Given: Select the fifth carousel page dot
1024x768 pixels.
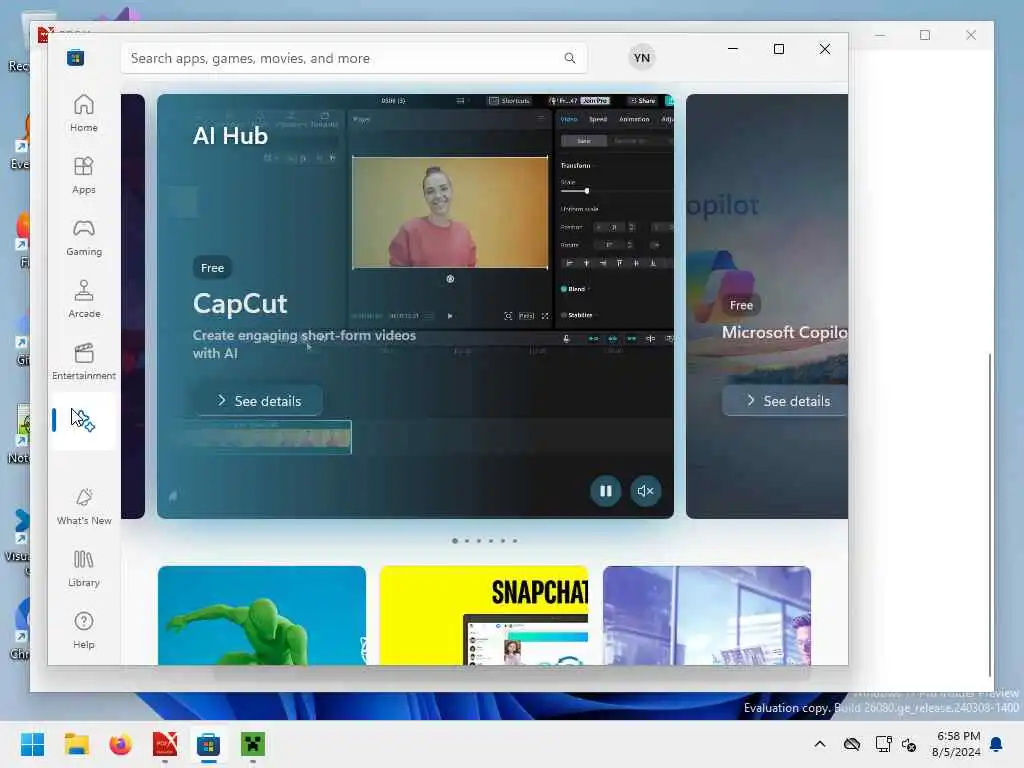Looking at the screenshot, I should [x=503, y=541].
